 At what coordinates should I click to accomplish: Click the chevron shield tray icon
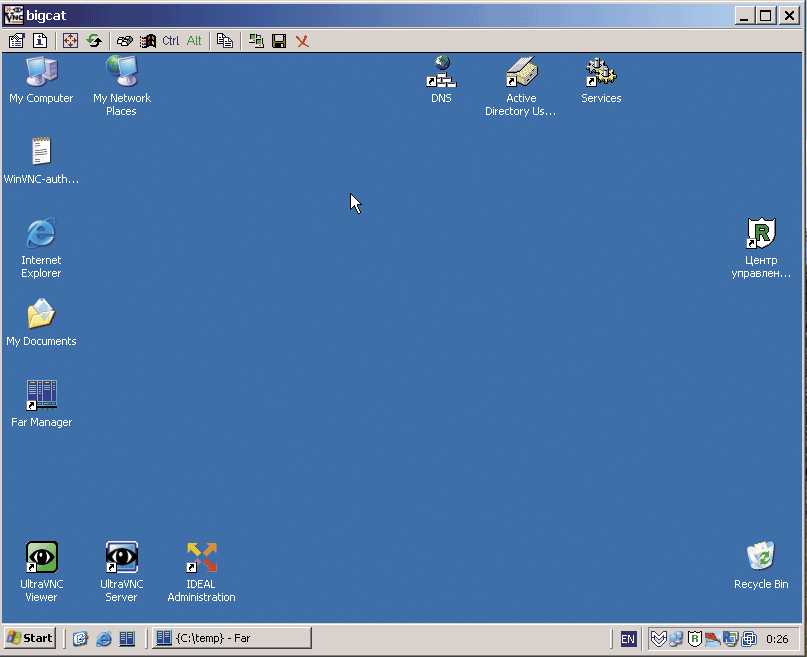(x=658, y=638)
